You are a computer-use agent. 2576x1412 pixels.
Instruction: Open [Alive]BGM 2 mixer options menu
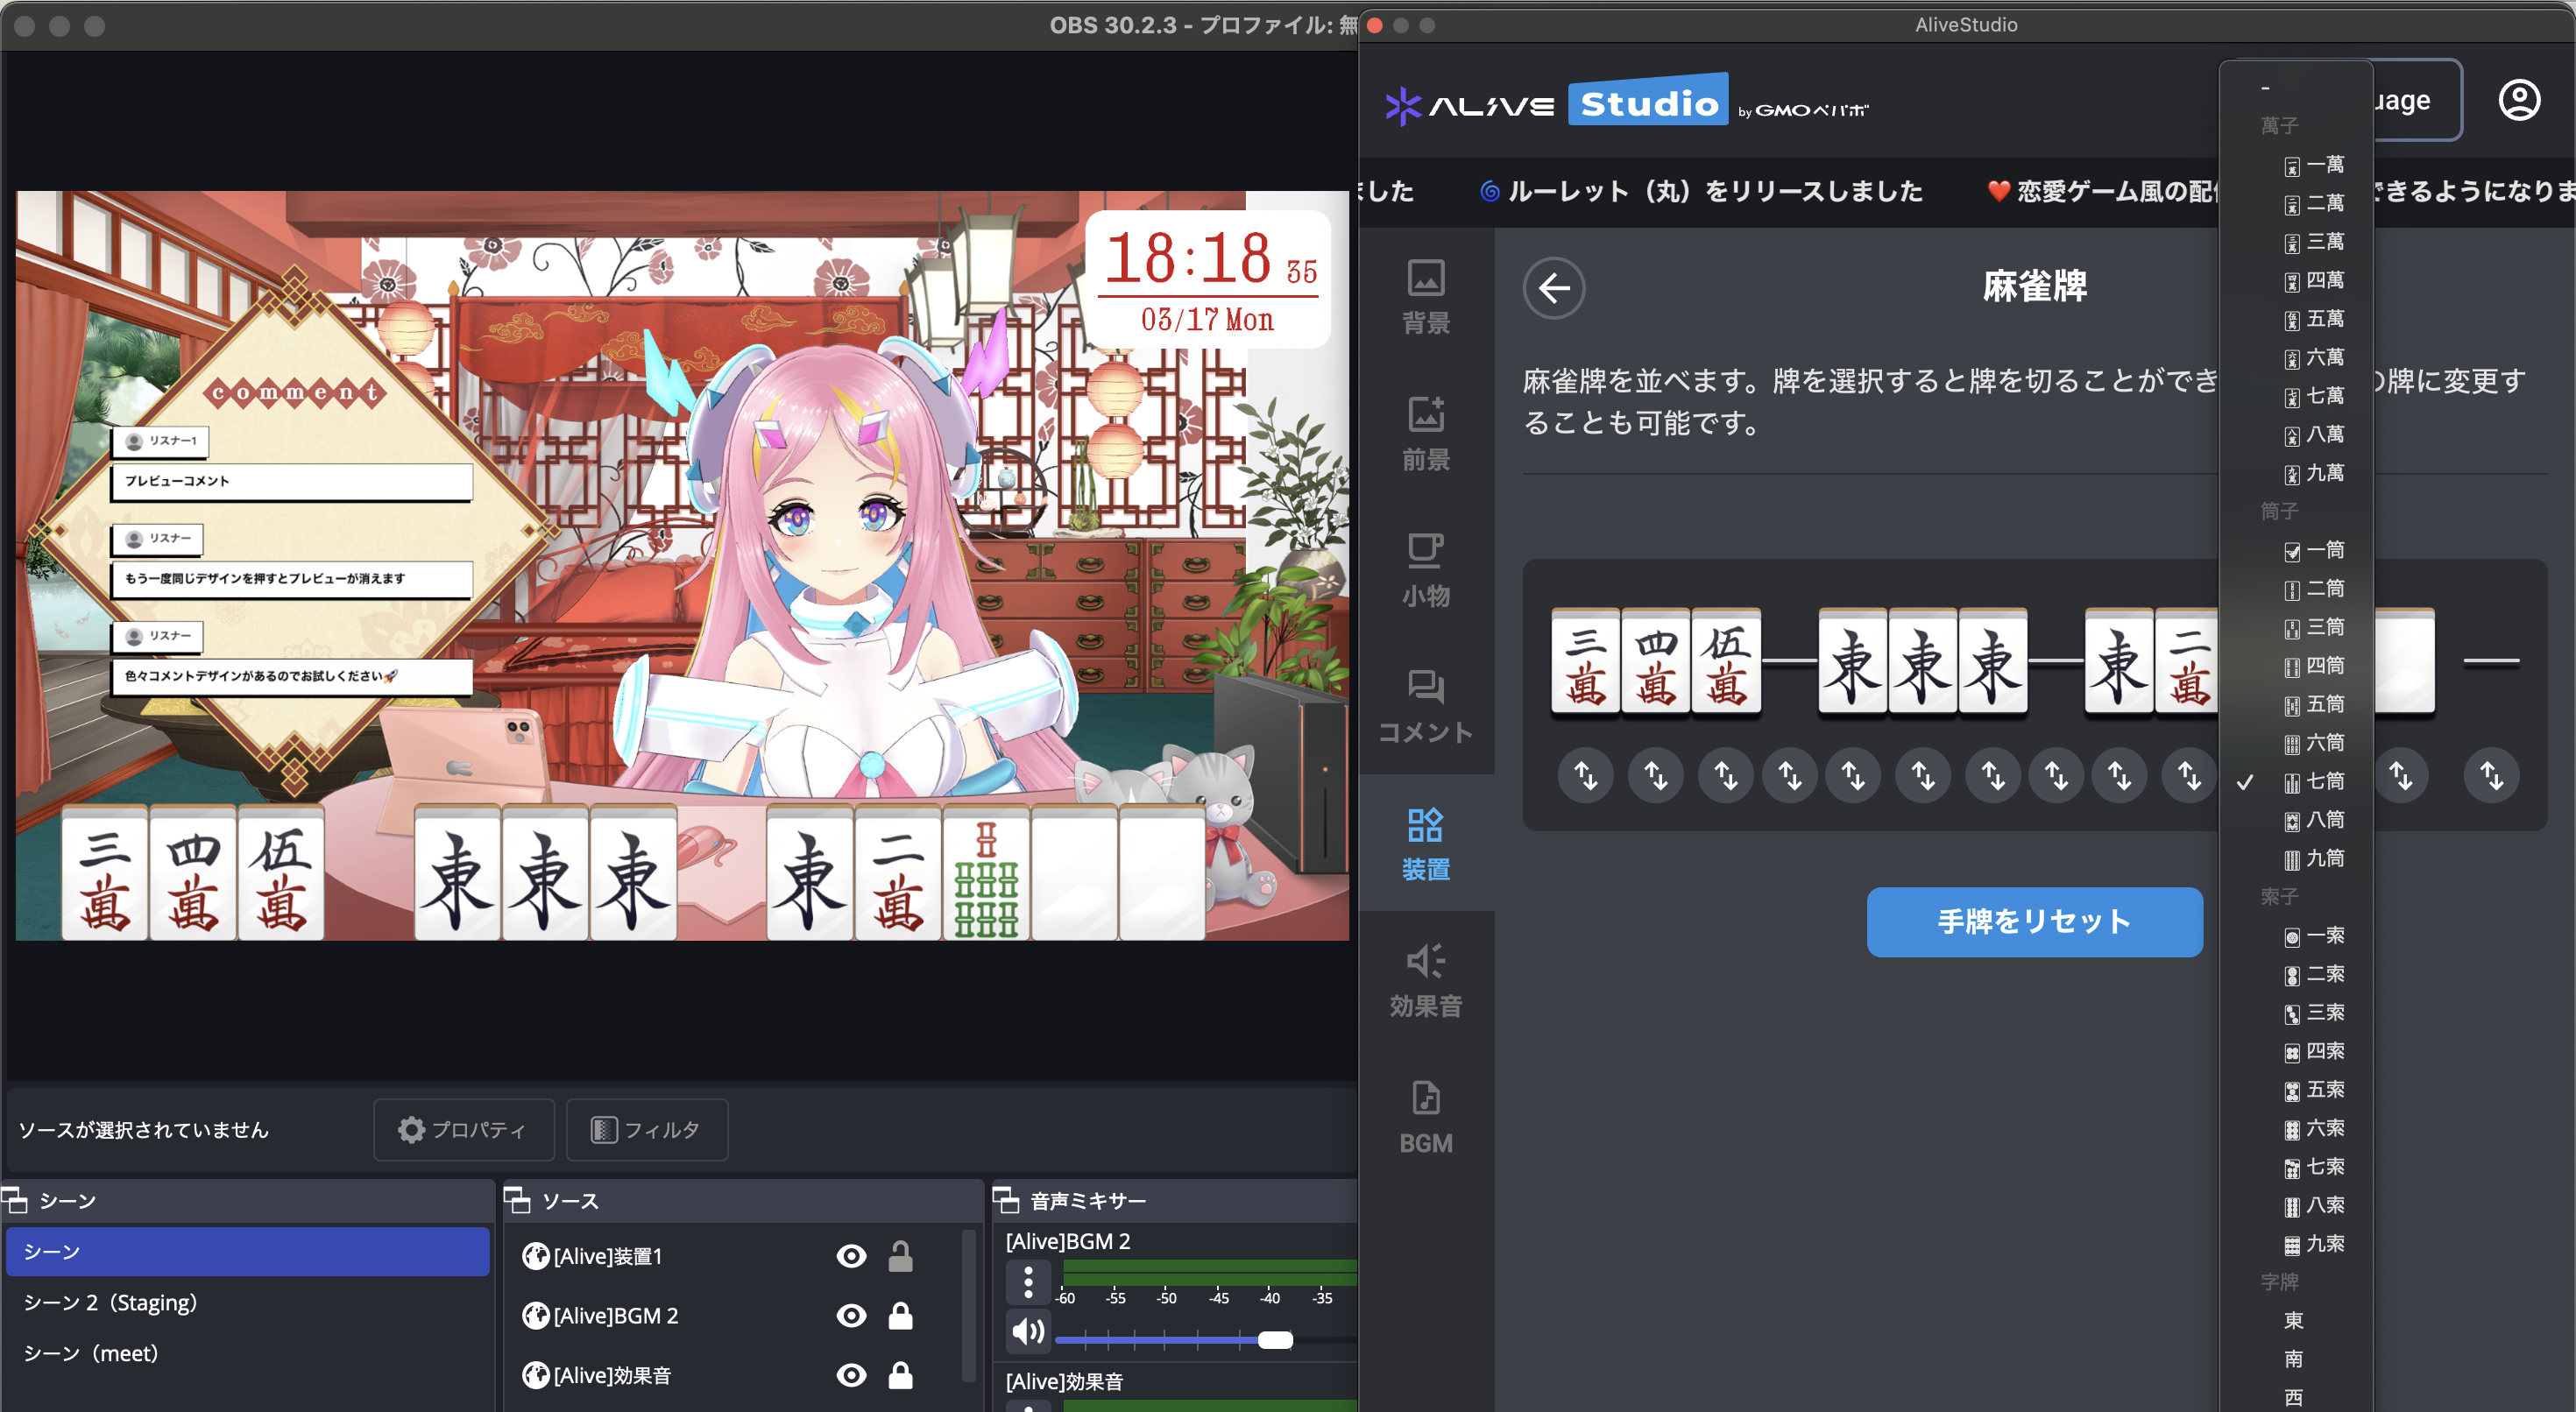click(x=1028, y=1281)
